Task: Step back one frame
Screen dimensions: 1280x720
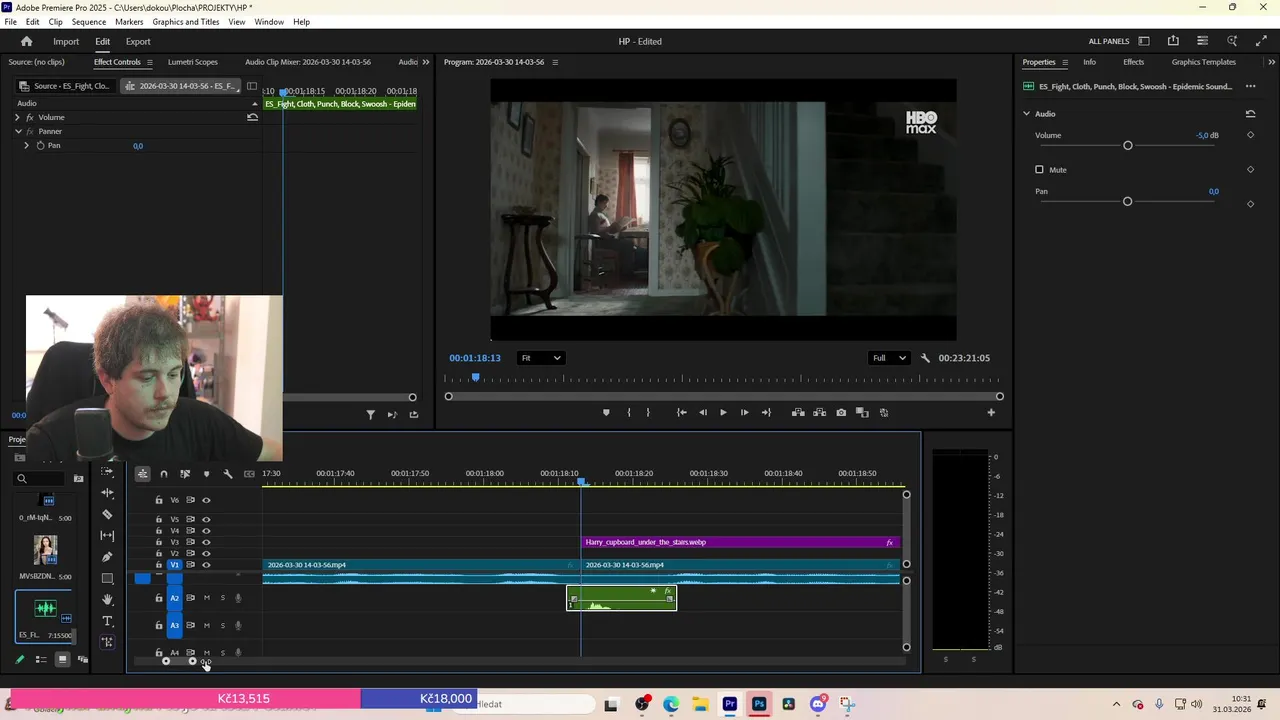Action: point(702,412)
